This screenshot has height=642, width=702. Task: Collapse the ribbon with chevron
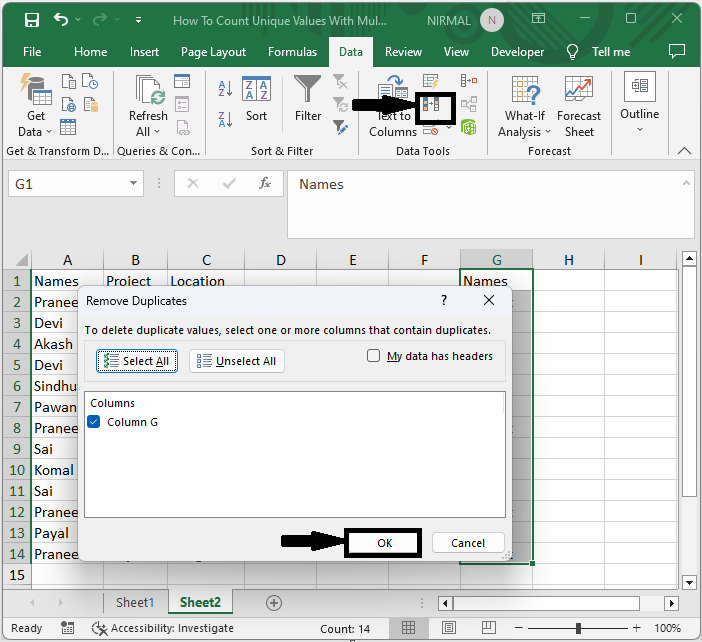click(684, 151)
